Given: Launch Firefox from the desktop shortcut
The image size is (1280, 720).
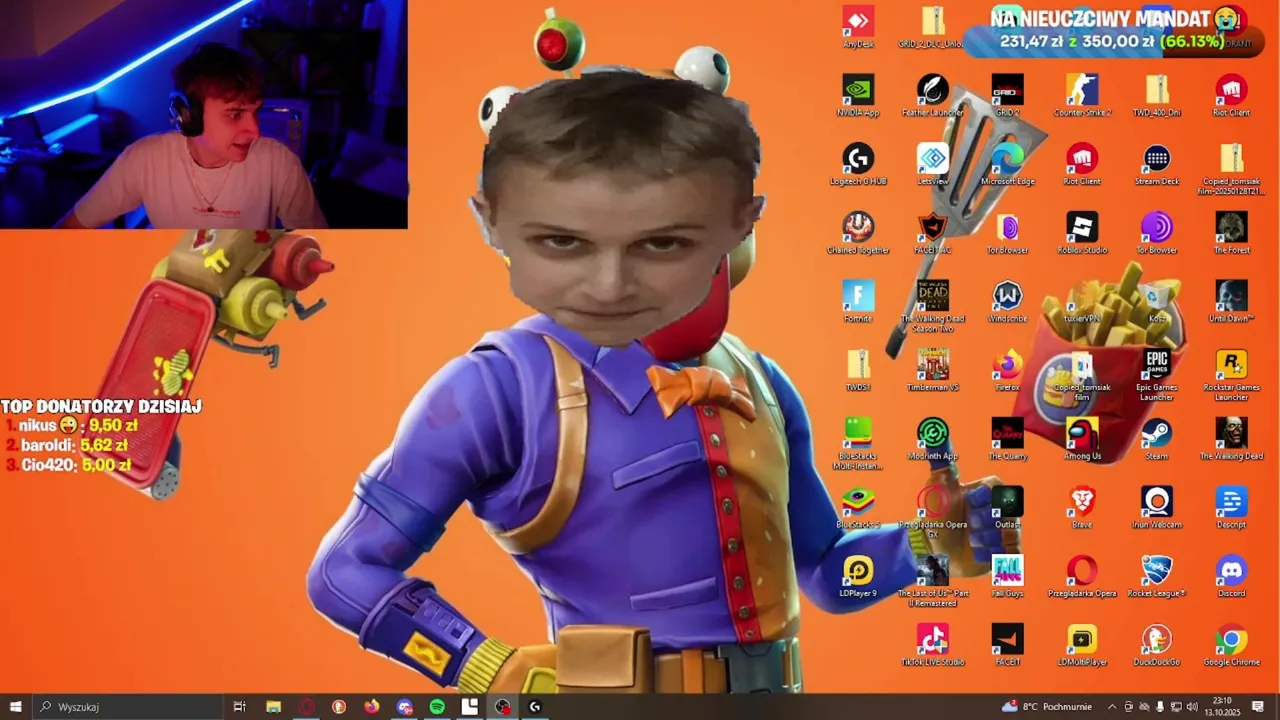Looking at the screenshot, I should click(1007, 371).
